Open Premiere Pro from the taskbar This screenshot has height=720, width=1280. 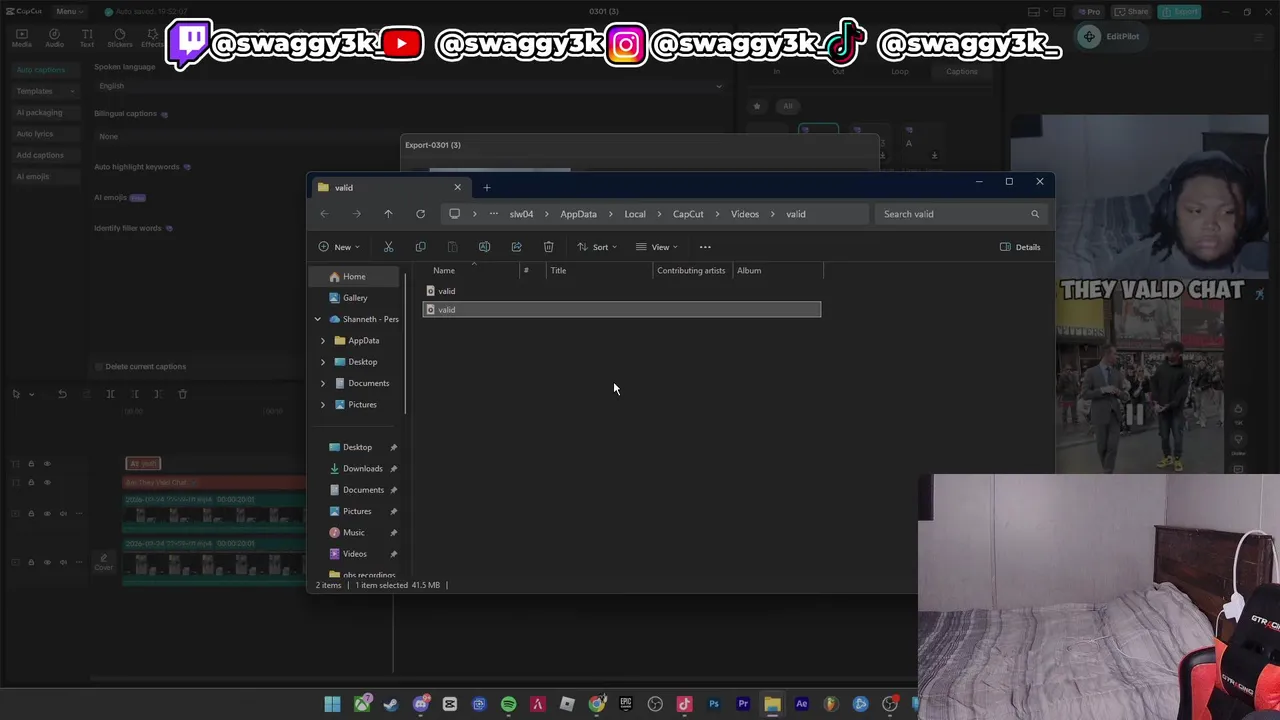pyautogui.click(x=743, y=704)
